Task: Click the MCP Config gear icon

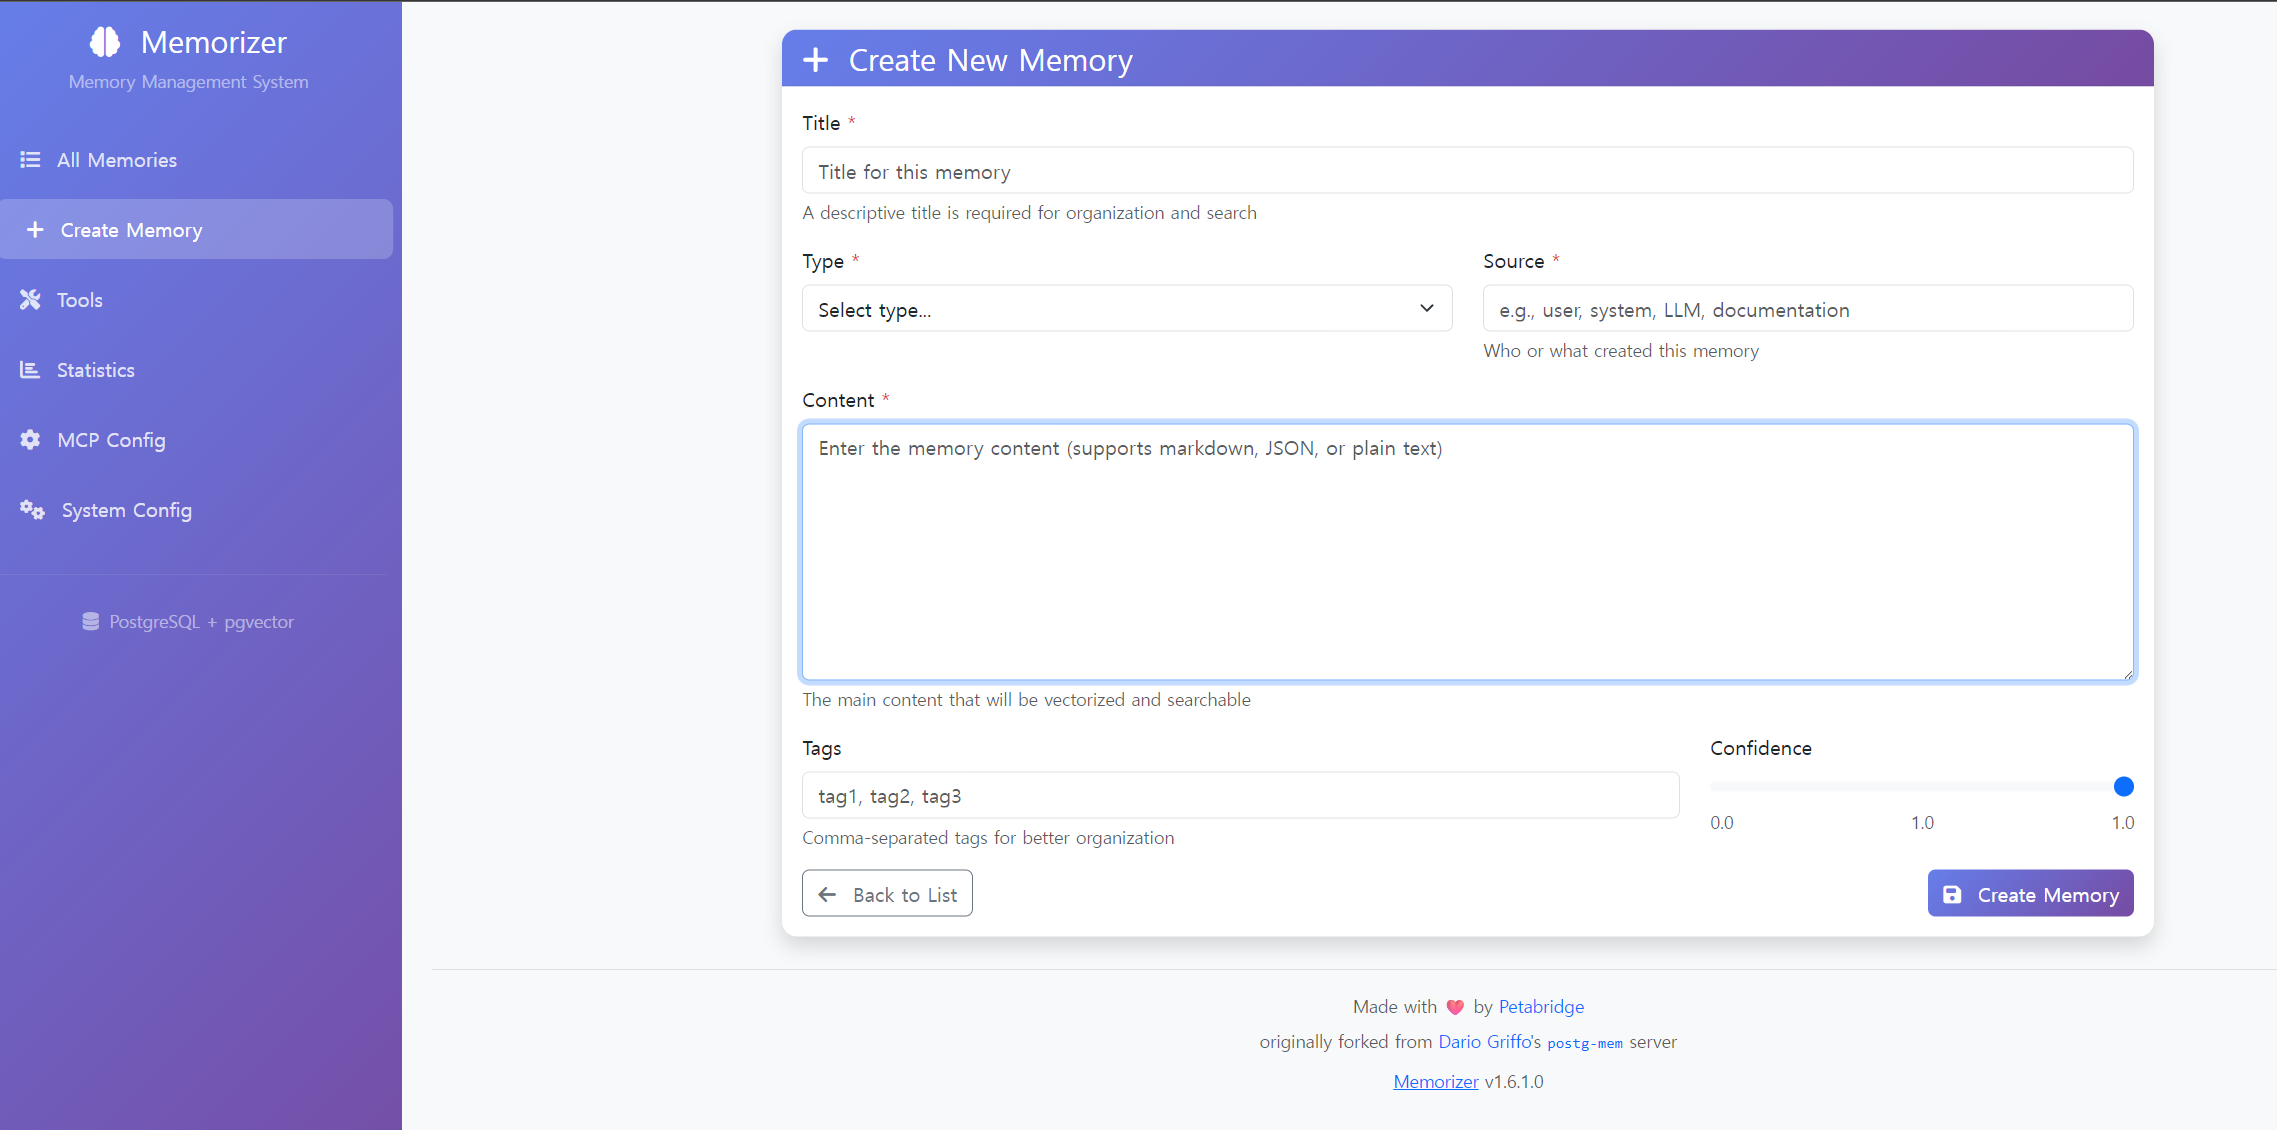Action: (30, 440)
